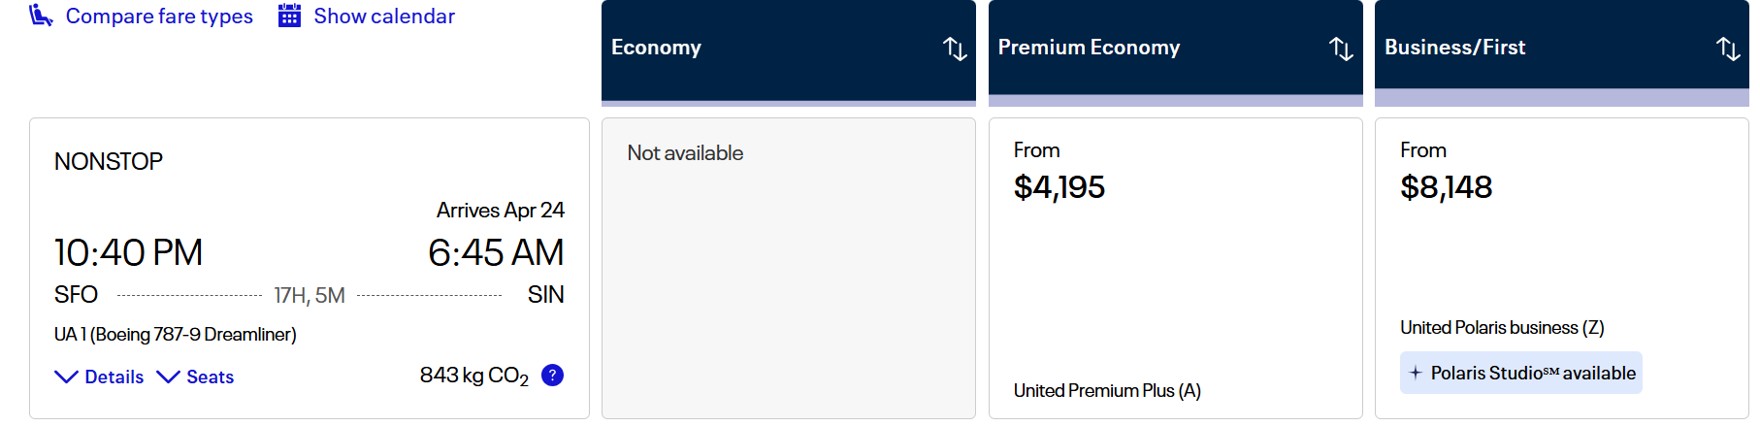Click the calendar icon beside Show calendar

click(x=290, y=16)
